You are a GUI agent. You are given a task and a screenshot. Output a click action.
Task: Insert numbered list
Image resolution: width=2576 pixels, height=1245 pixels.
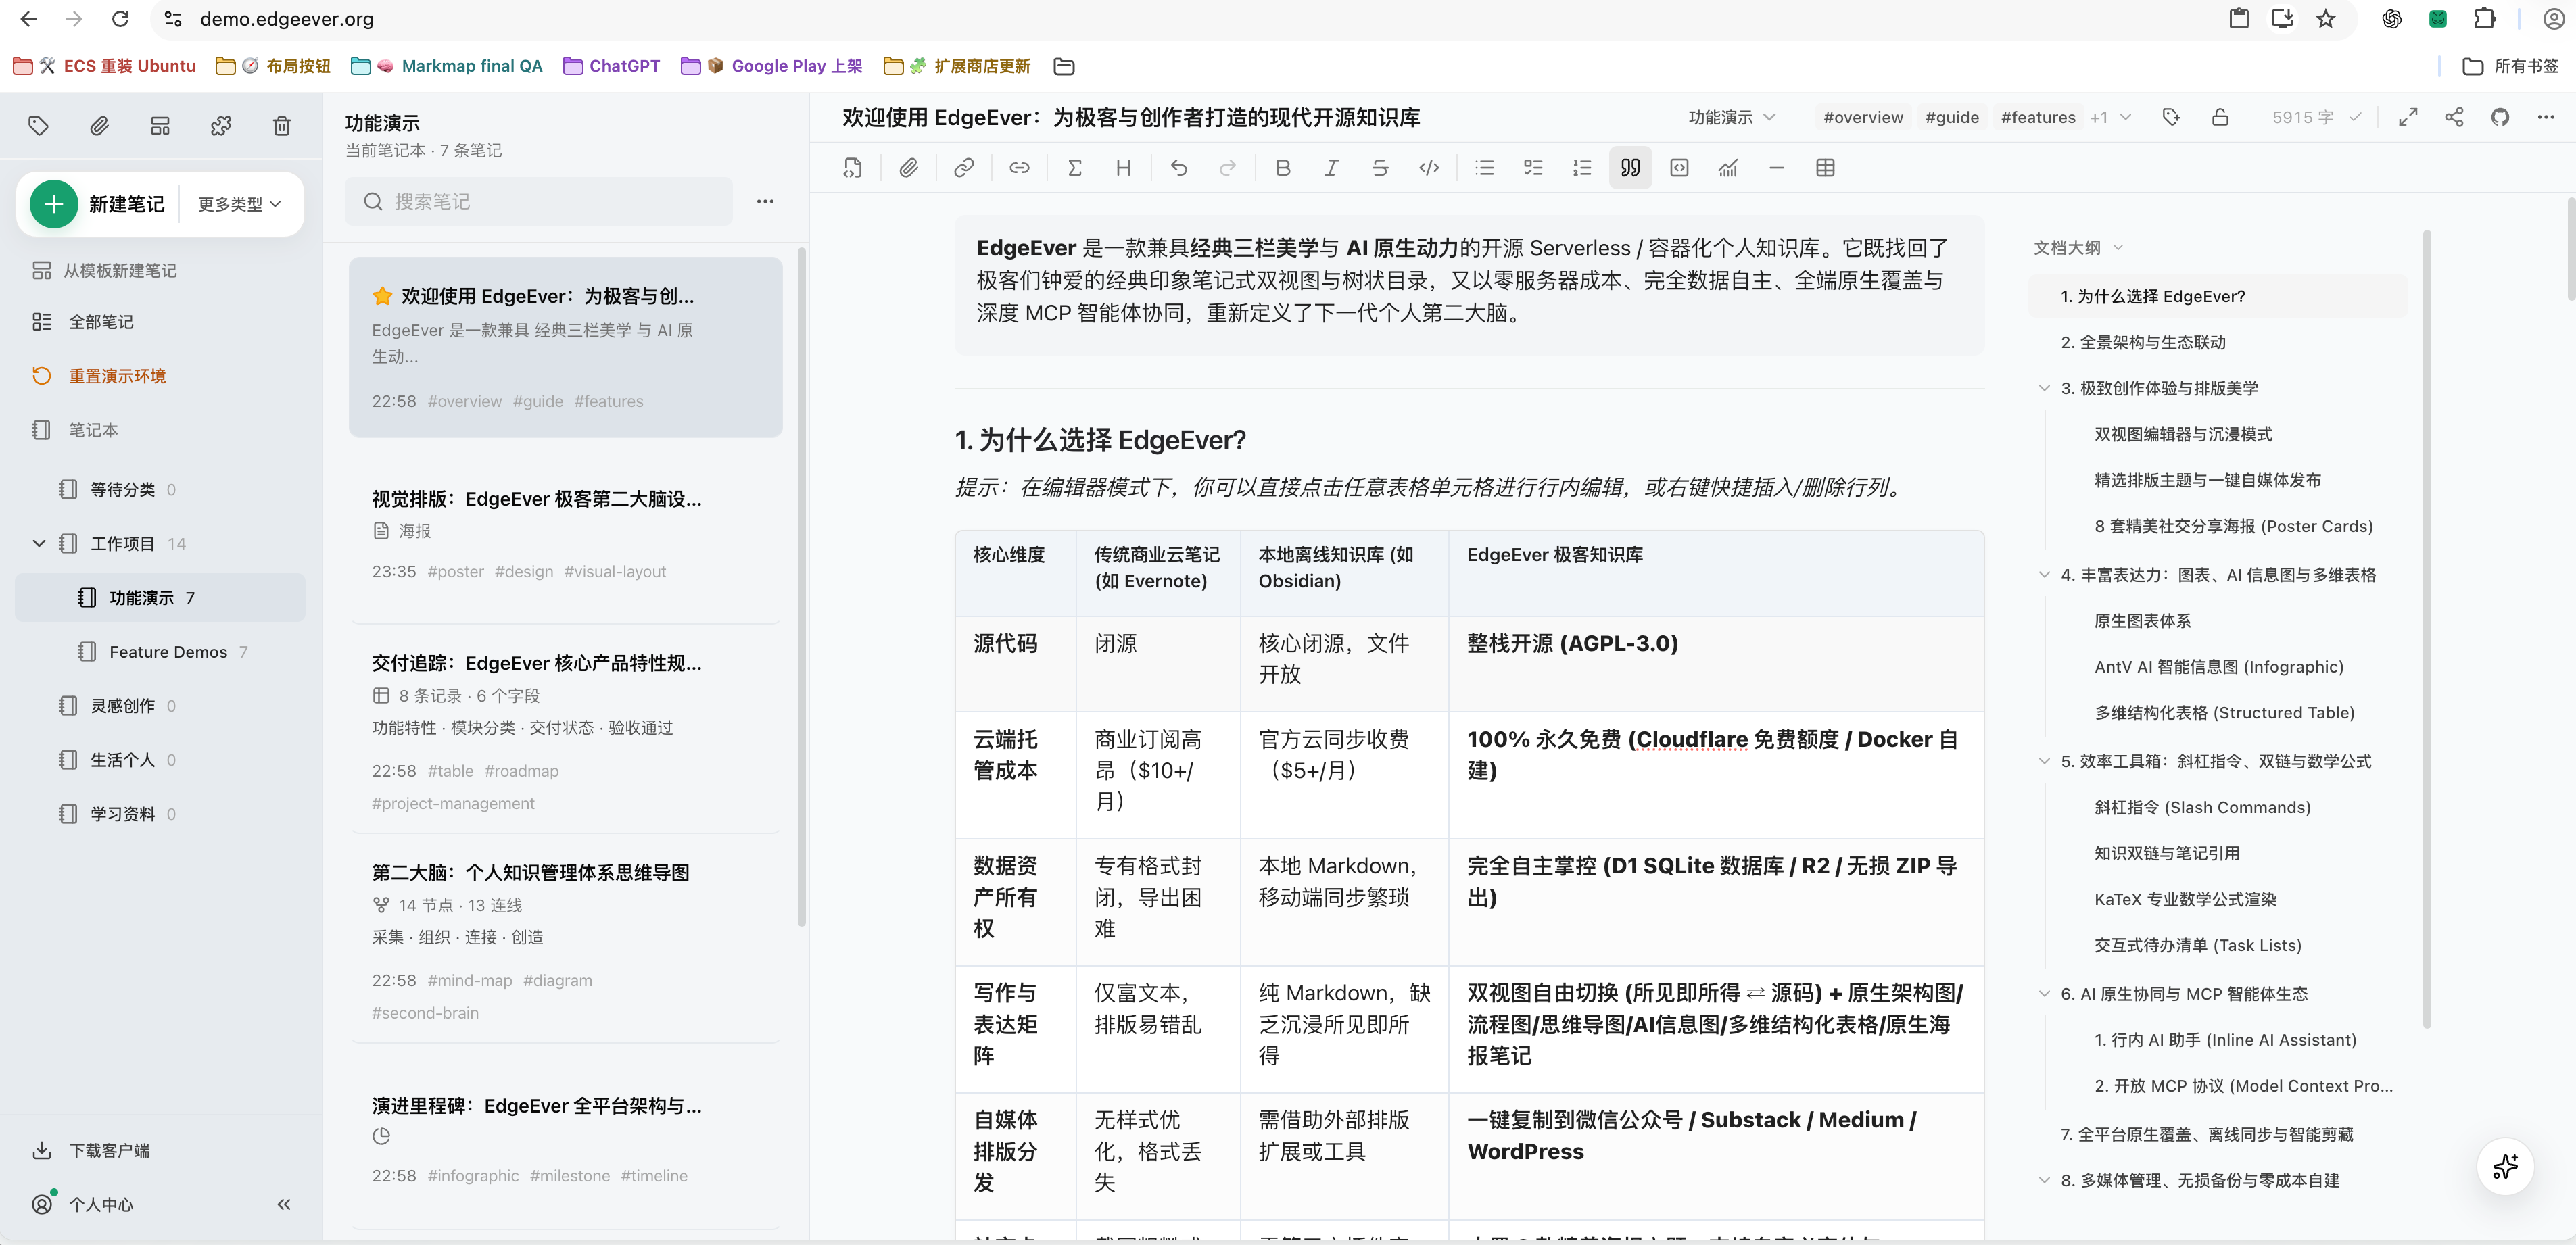pos(1582,168)
